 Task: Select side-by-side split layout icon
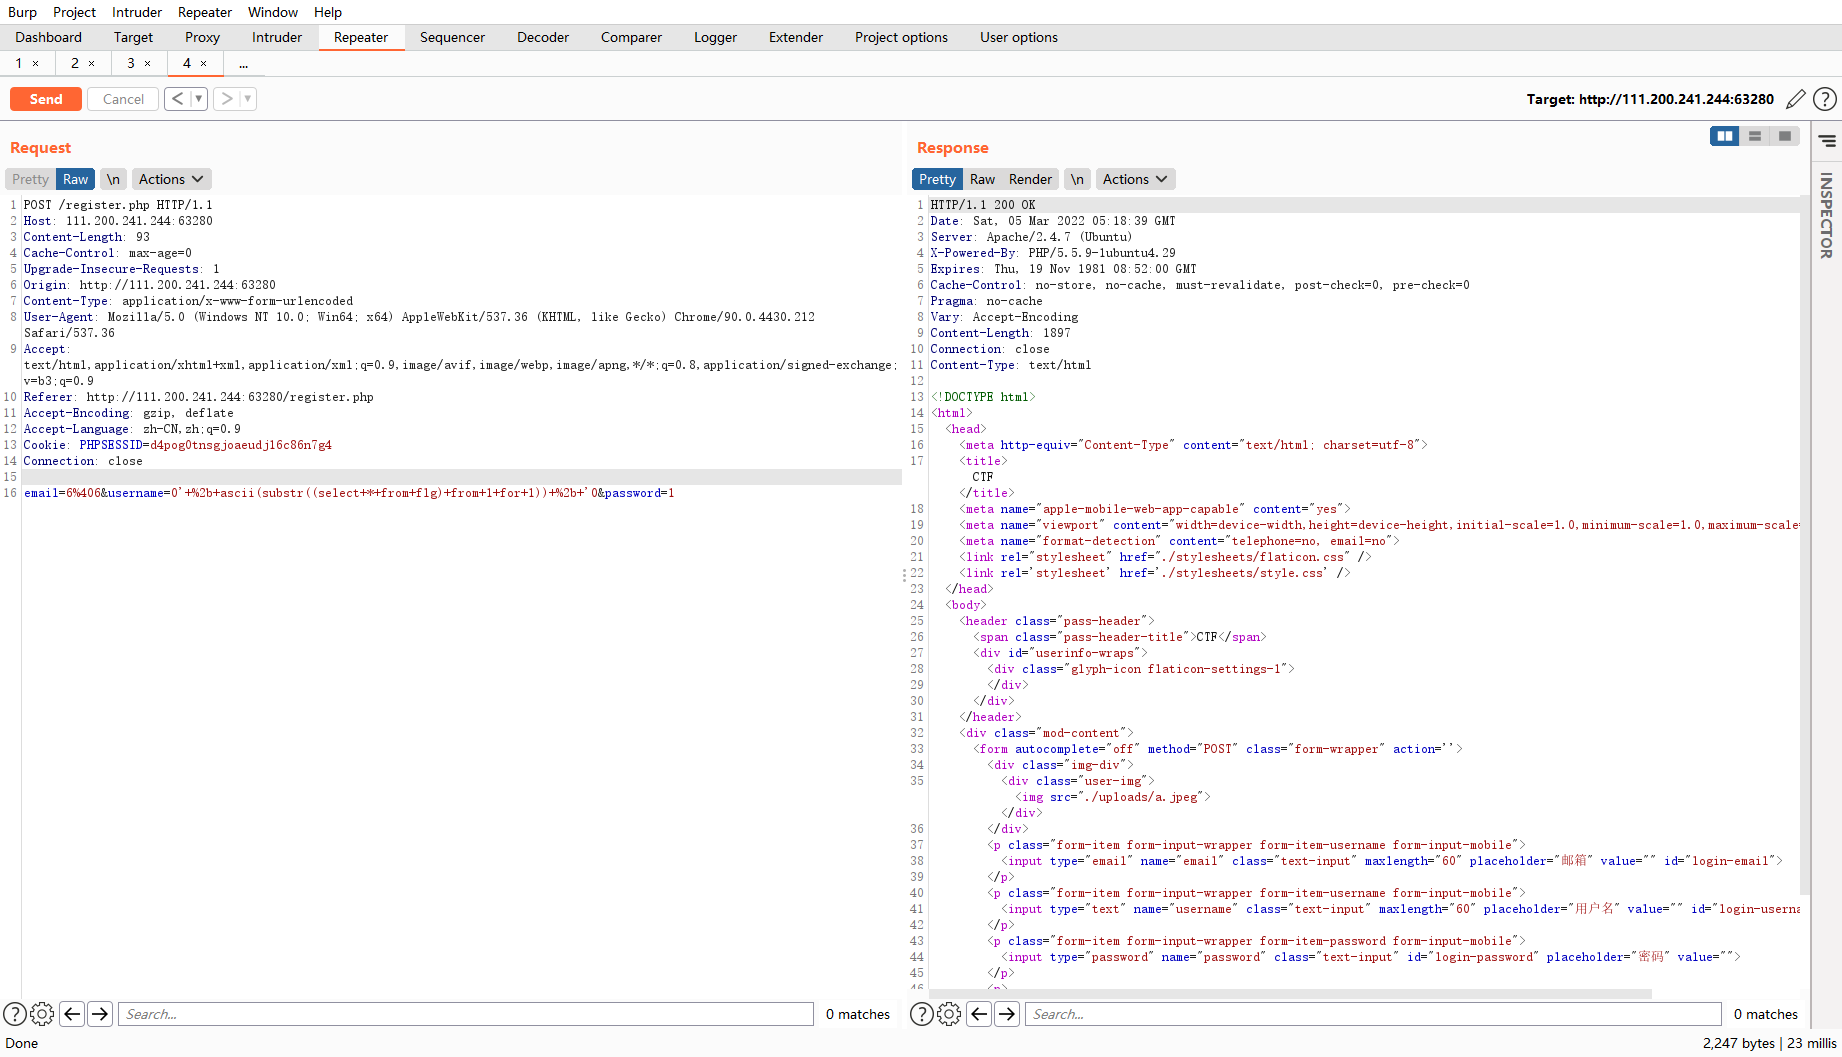1725,136
